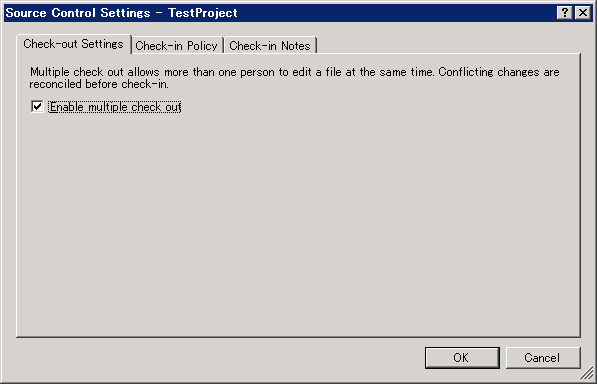Switch to the Check-in Policy tab
Screen dimensions: 597x384
tap(177, 46)
